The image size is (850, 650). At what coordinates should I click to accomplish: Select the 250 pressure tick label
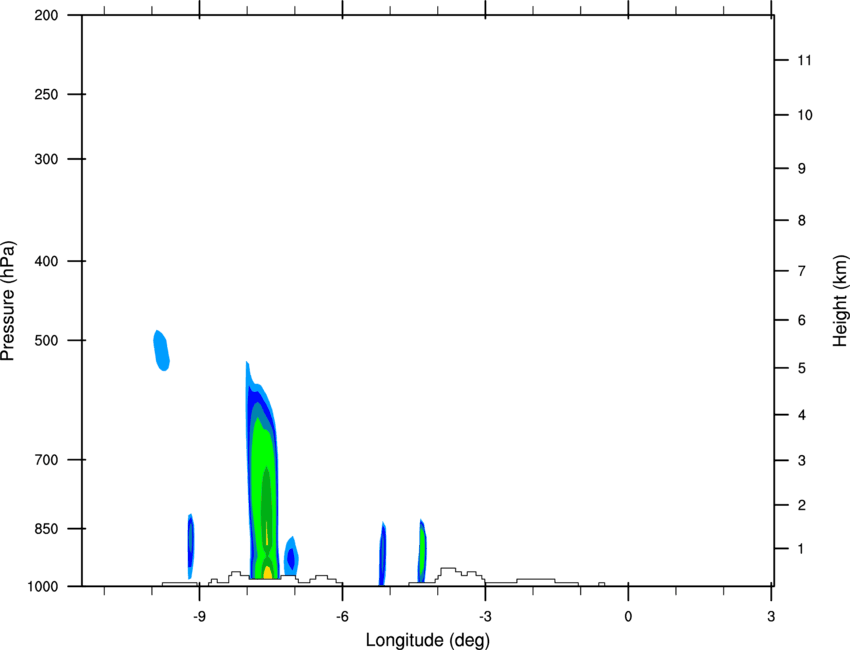(46, 94)
